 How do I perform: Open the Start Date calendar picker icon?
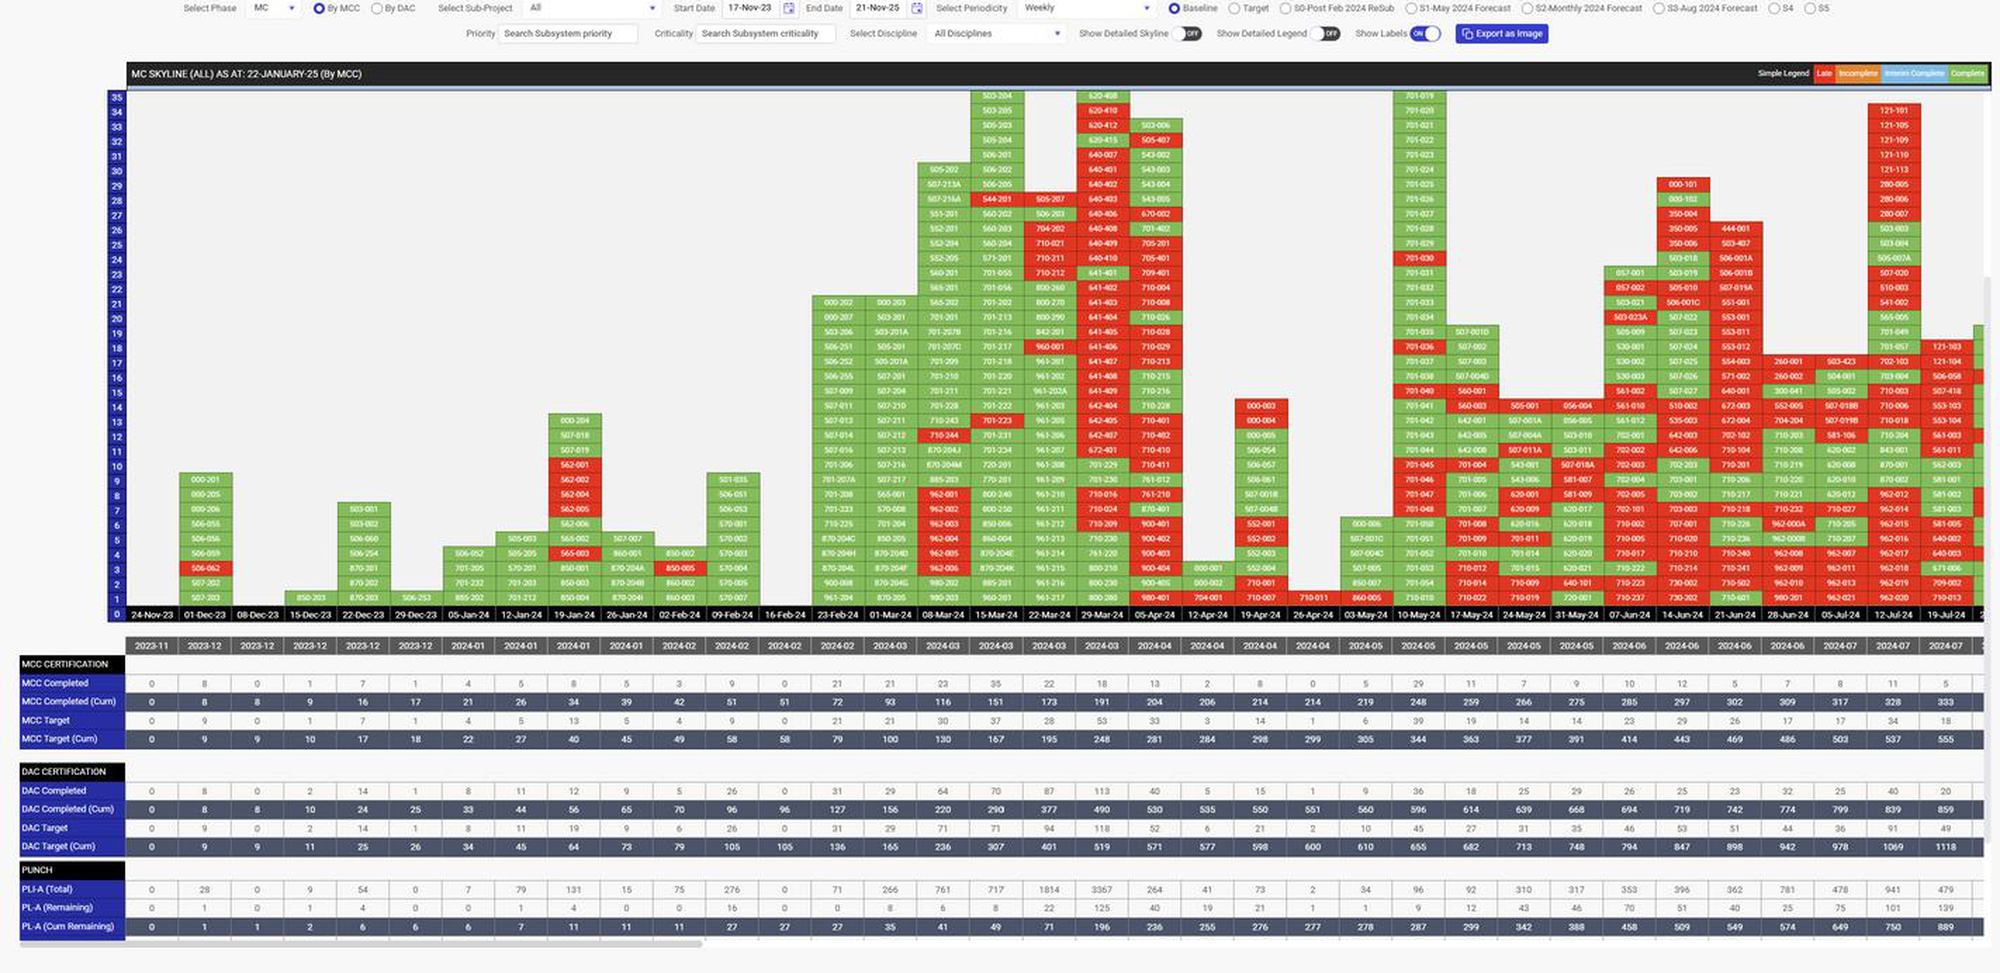pyautogui.click(x=789, y=8)
